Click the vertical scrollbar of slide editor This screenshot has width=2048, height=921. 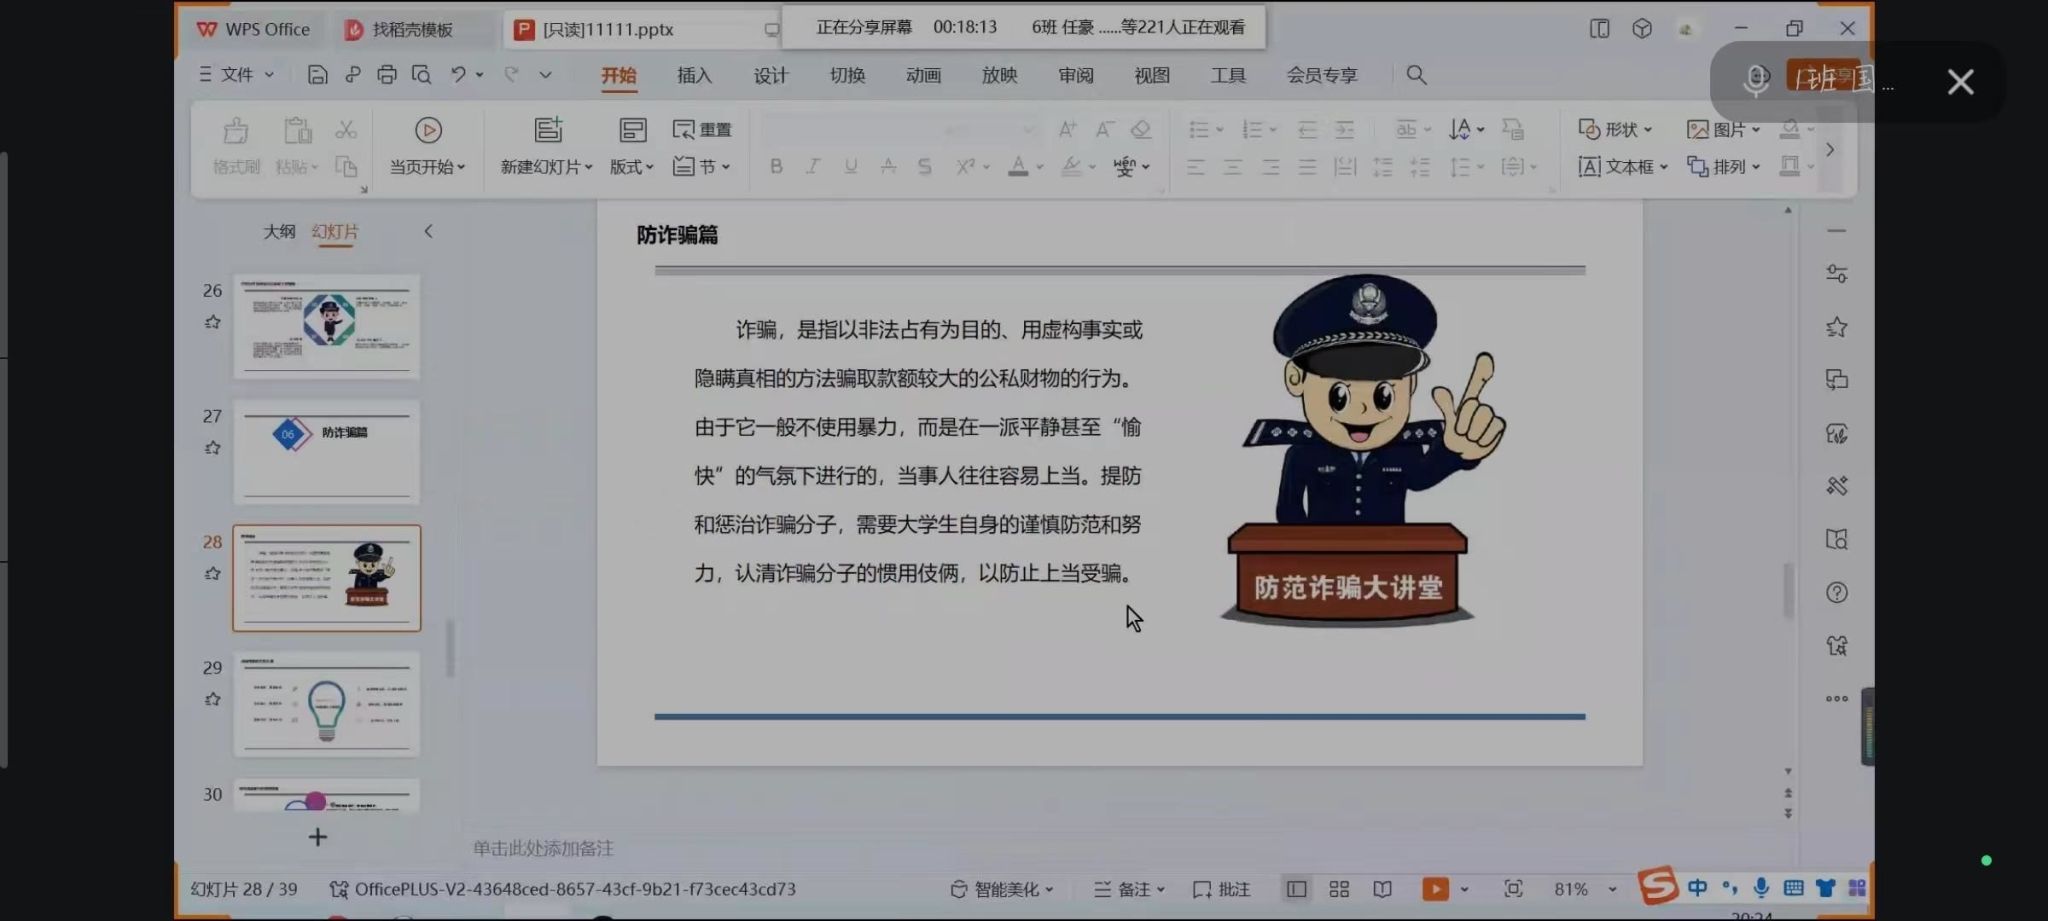pos(1788,590)
